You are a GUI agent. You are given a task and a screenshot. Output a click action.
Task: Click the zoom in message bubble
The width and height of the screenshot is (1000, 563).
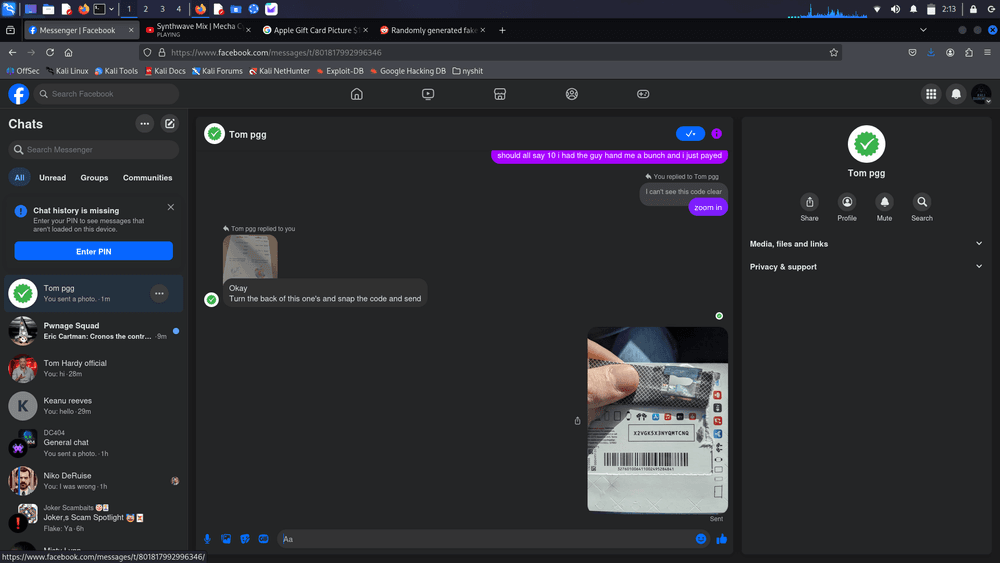pos(708,207)
